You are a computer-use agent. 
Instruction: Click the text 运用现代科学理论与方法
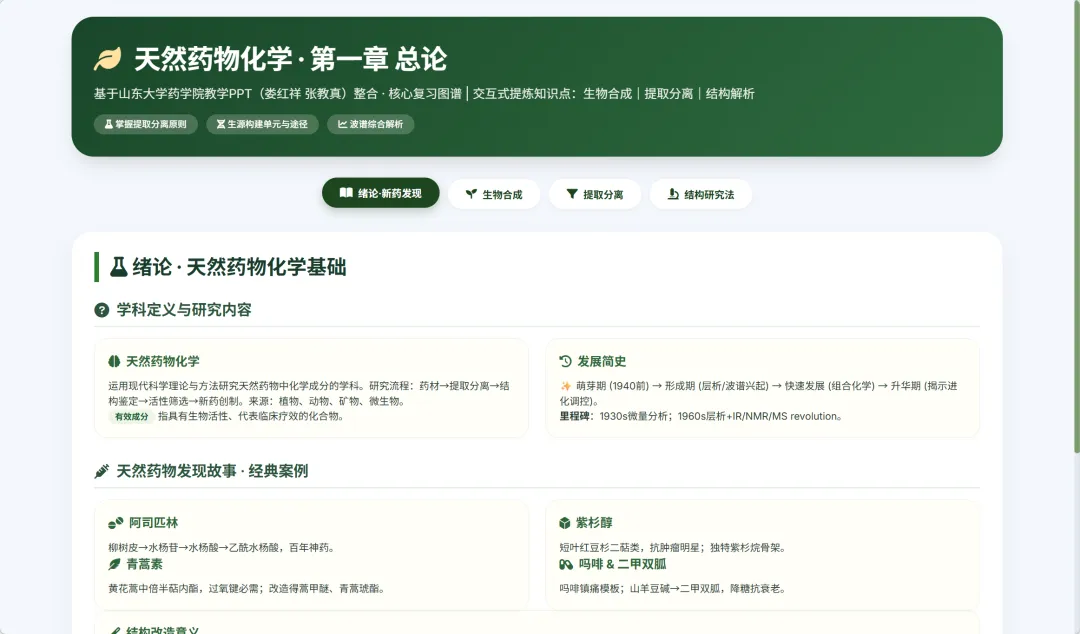[x=163, y=386]
